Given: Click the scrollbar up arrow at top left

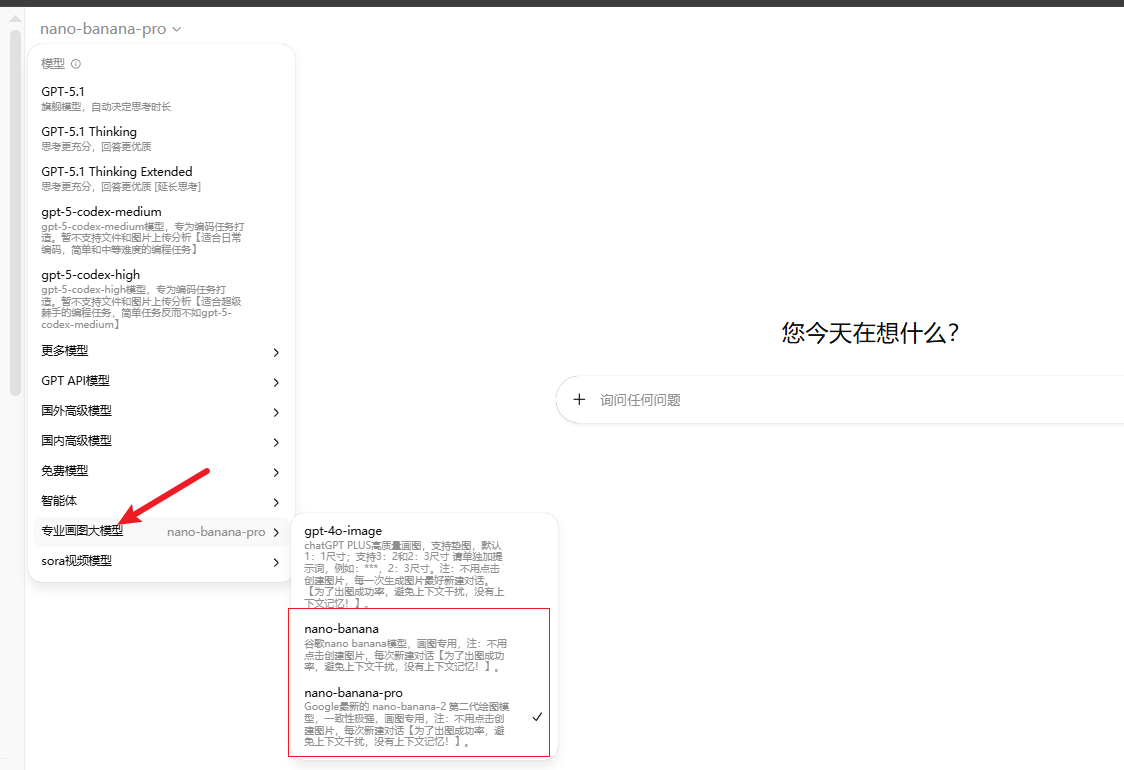Looking at the screenshot, I should point(15,19).
